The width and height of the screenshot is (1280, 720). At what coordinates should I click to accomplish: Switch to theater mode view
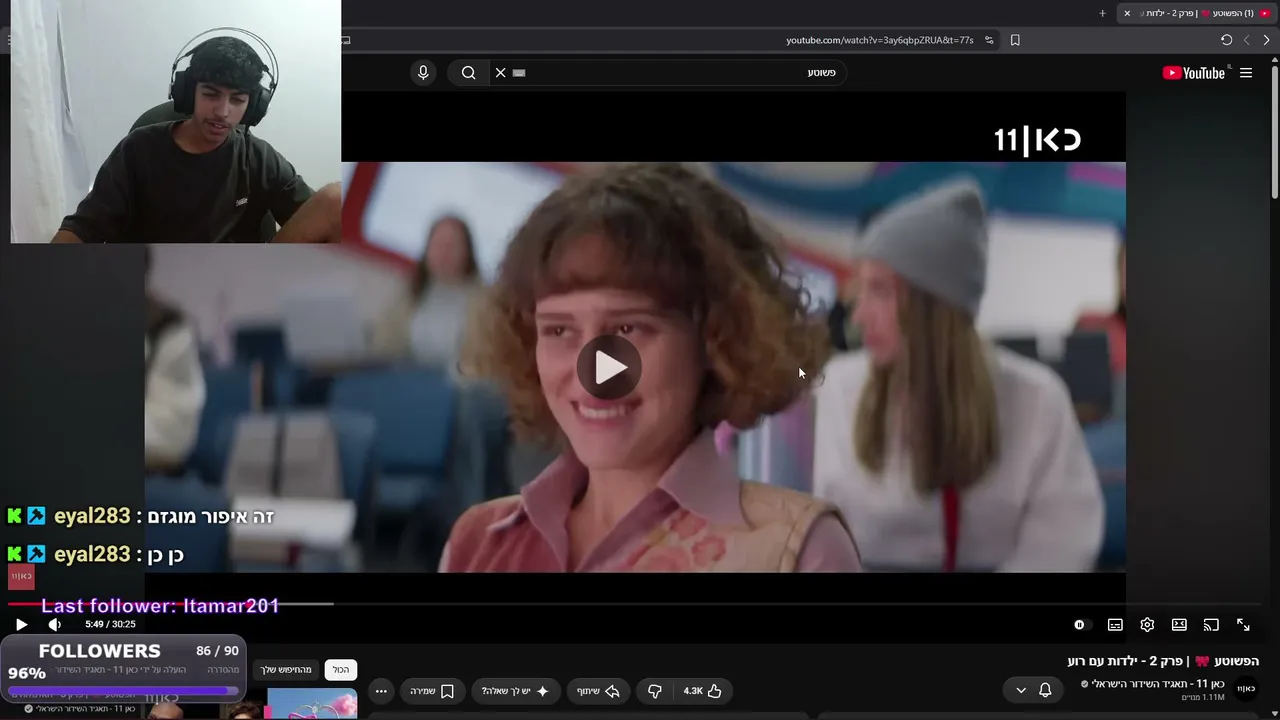pos(1179,625)
